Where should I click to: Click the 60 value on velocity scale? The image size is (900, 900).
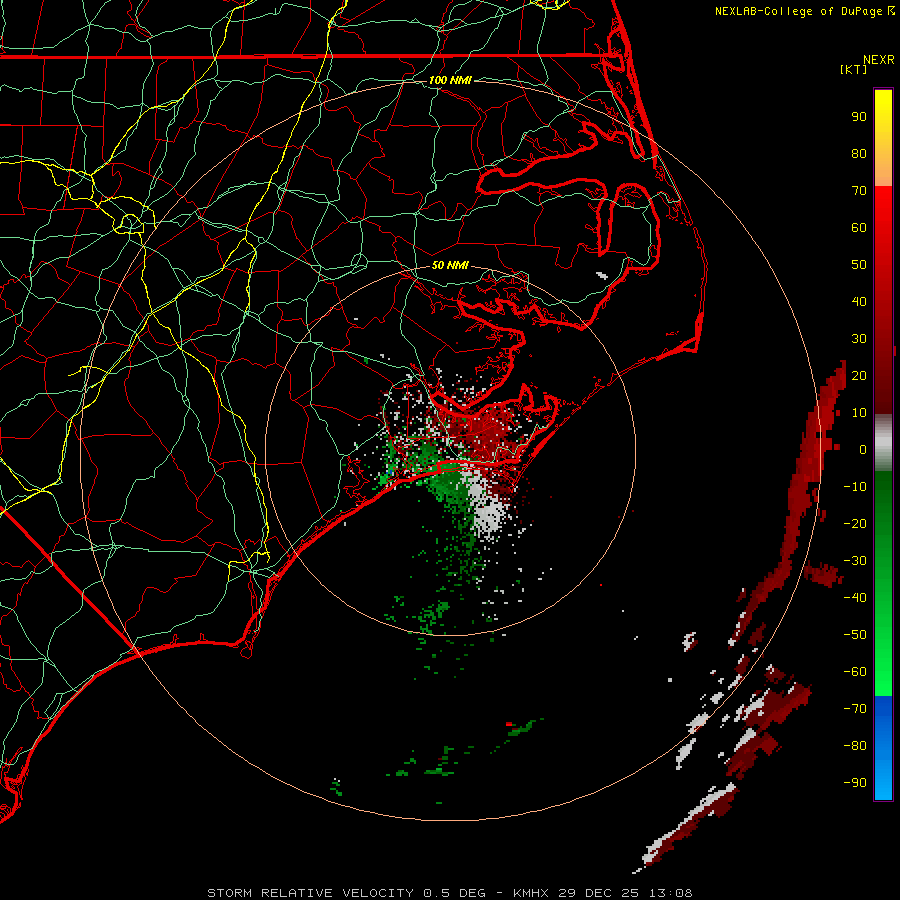[859, 228]
